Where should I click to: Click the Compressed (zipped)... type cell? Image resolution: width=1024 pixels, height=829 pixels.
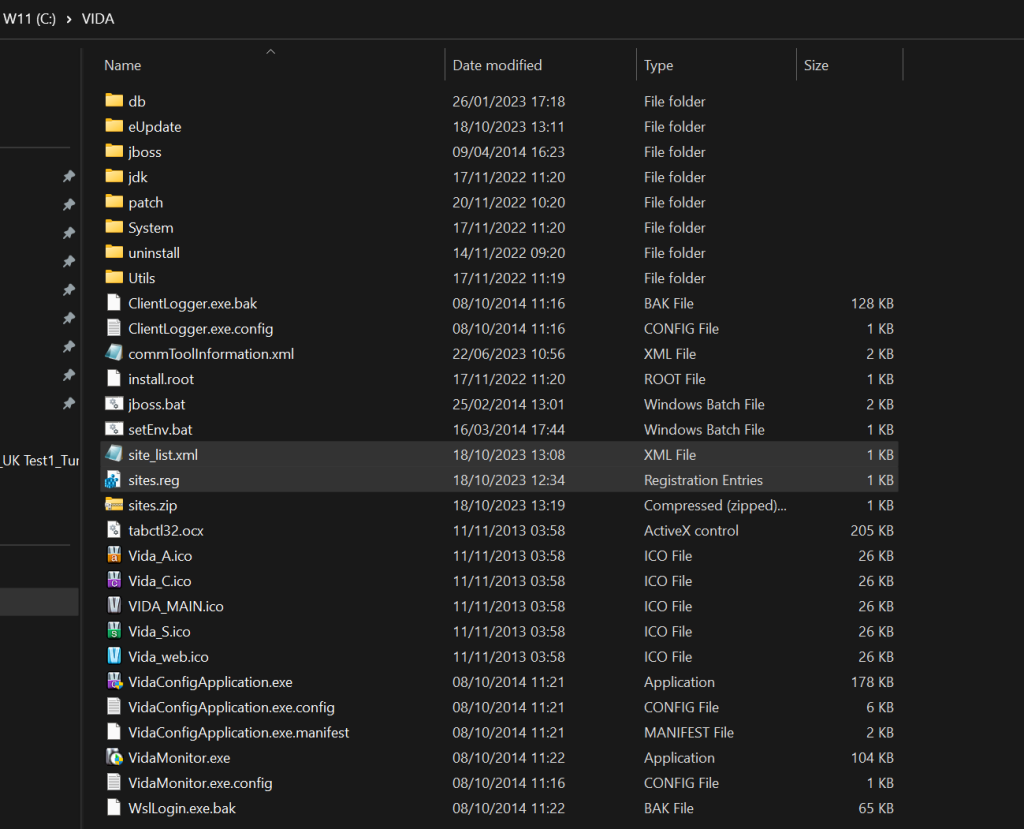(x=715, y=506)
